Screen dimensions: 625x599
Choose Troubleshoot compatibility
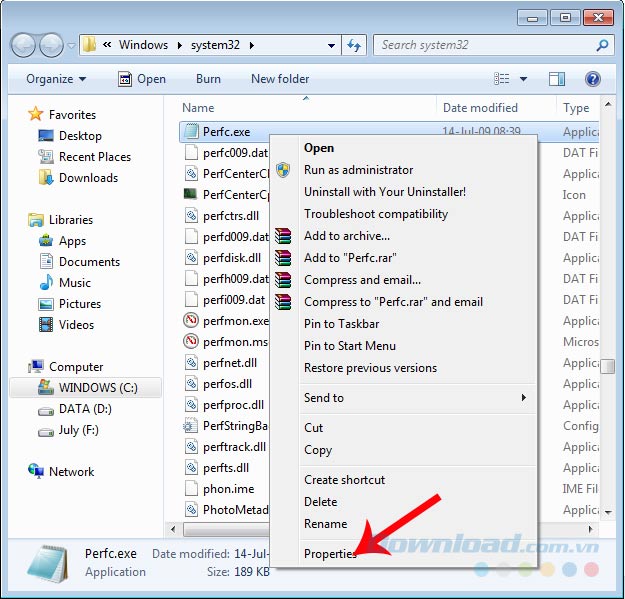coord(376,214)
